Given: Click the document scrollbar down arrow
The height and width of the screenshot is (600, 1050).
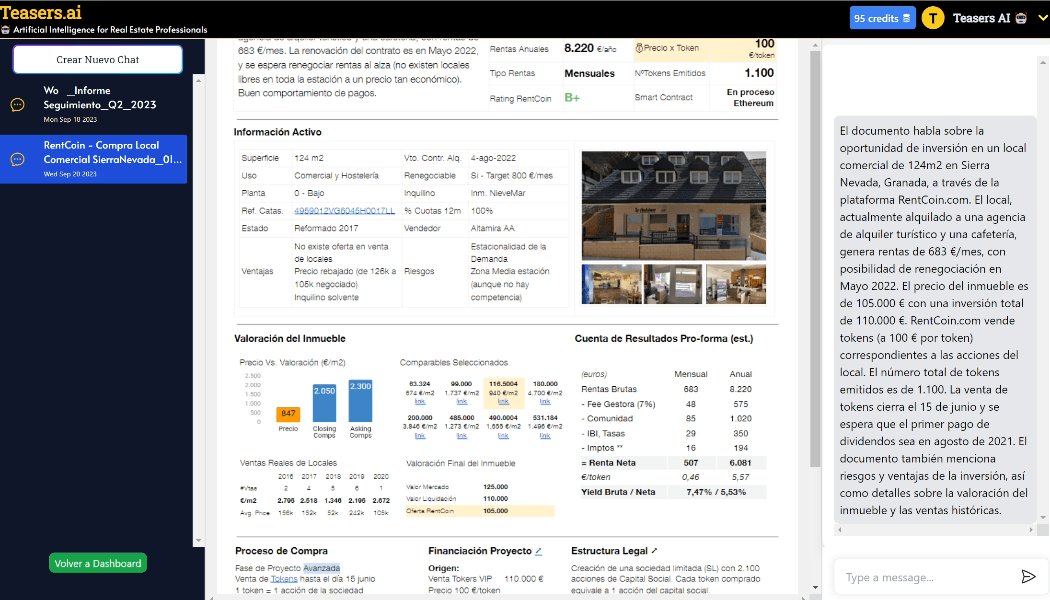Looking at the screenshot, I should click(x=815, y=587).
